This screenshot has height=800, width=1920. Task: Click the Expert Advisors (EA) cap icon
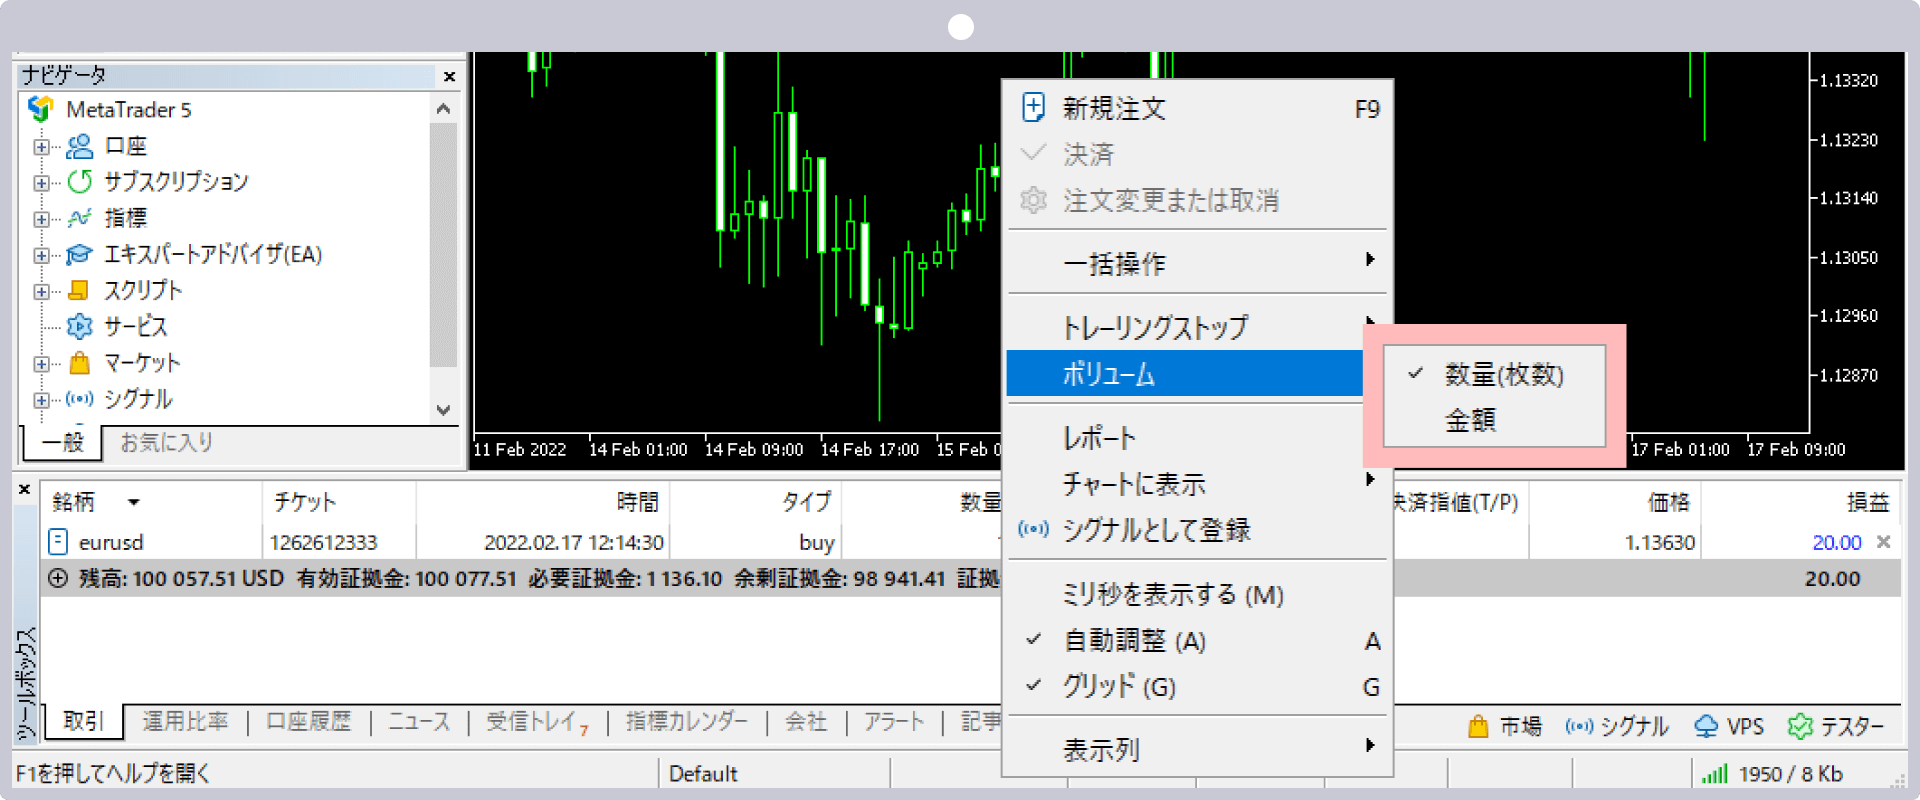click(x=79, y=254)
